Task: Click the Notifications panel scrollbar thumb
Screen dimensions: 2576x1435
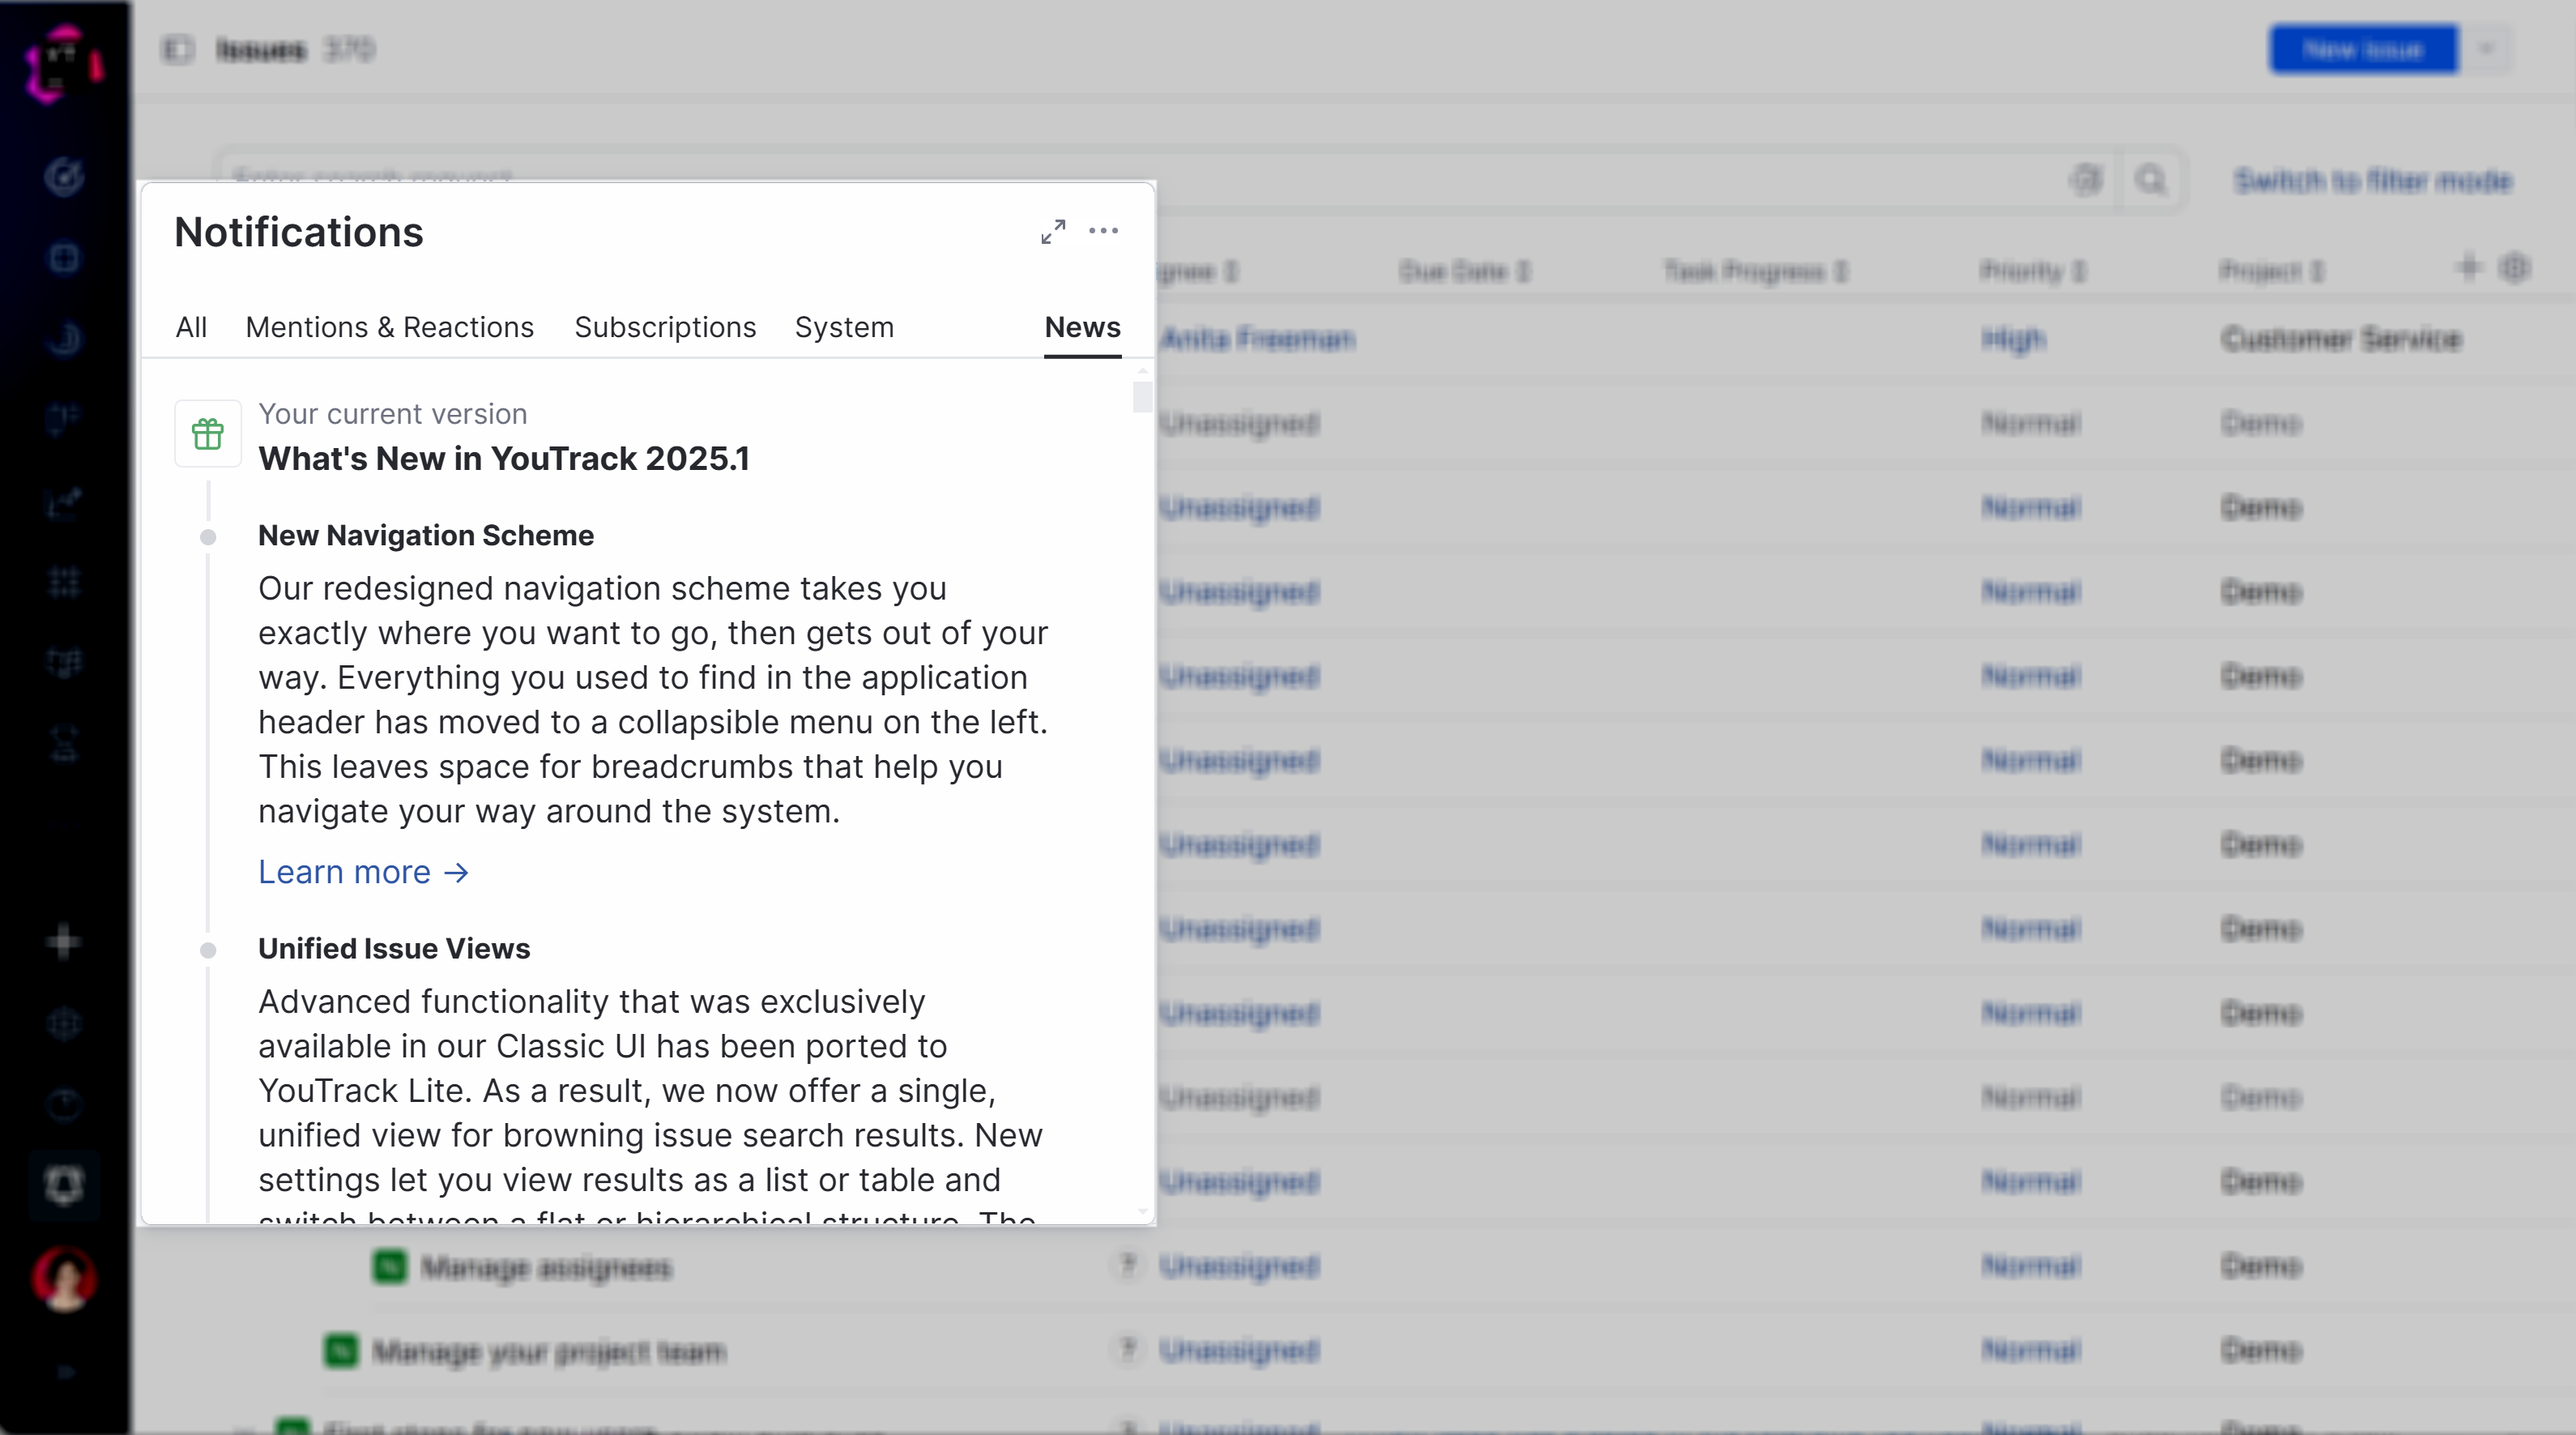Action: pyautogui.click(x=1142, y=396)
